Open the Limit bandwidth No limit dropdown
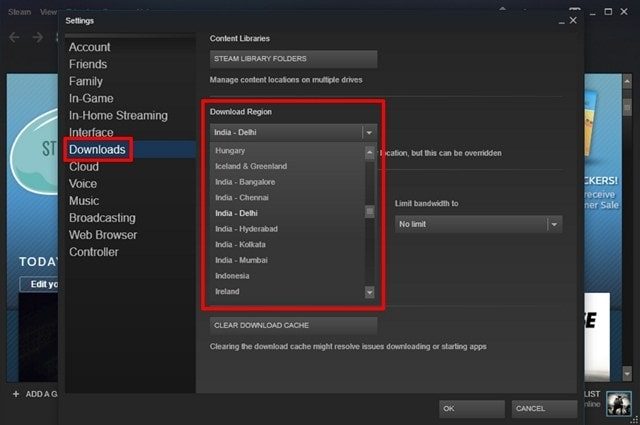Image resolution: width=640 pixels, height=425 pixels. pyautogui.click(x=478, y=224)
